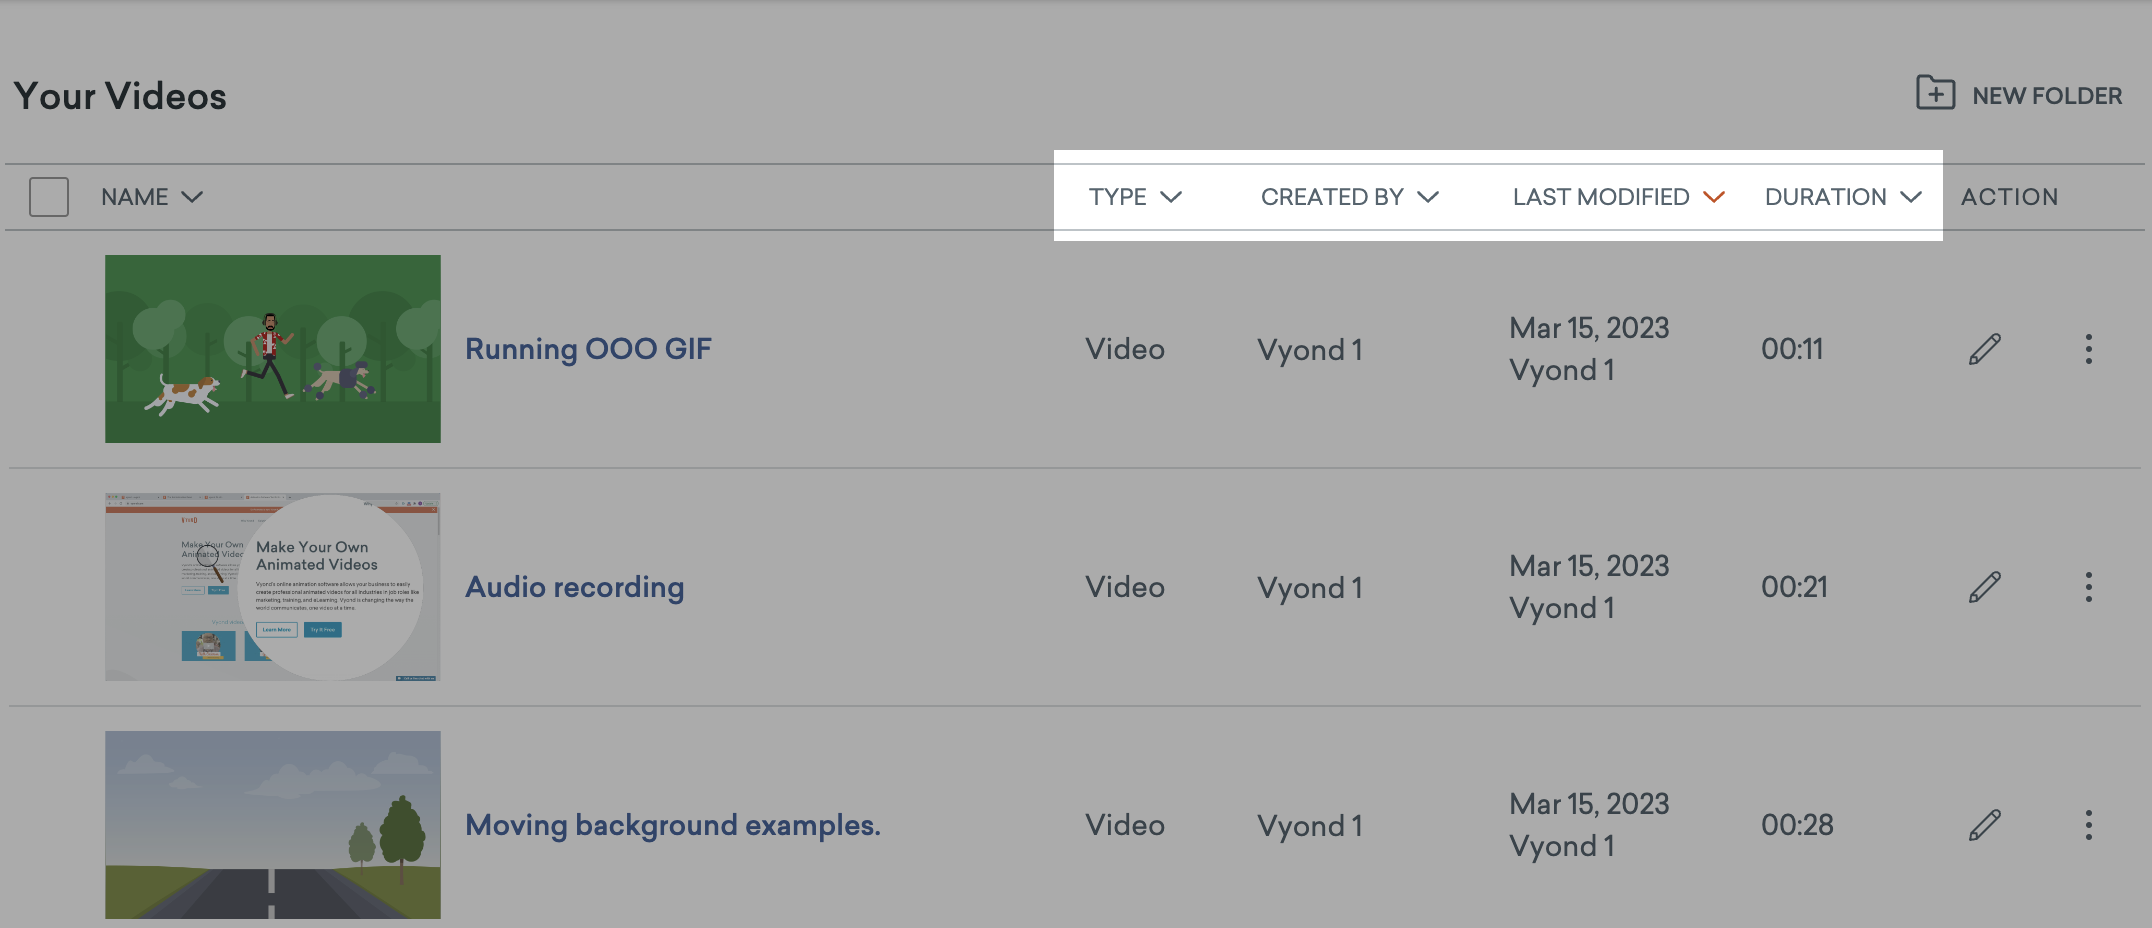Open the edit pencil for Running OOO GIF
Screen dimensions: 2152x928
tap(1984, 349)
